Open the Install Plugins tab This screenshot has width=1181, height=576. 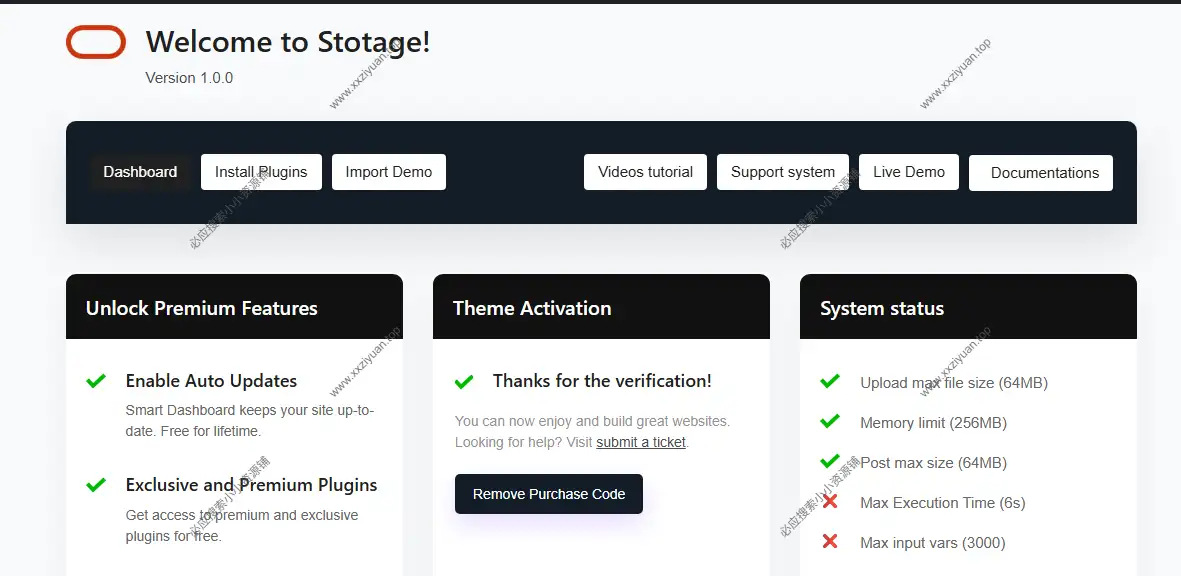click(261, 172)
